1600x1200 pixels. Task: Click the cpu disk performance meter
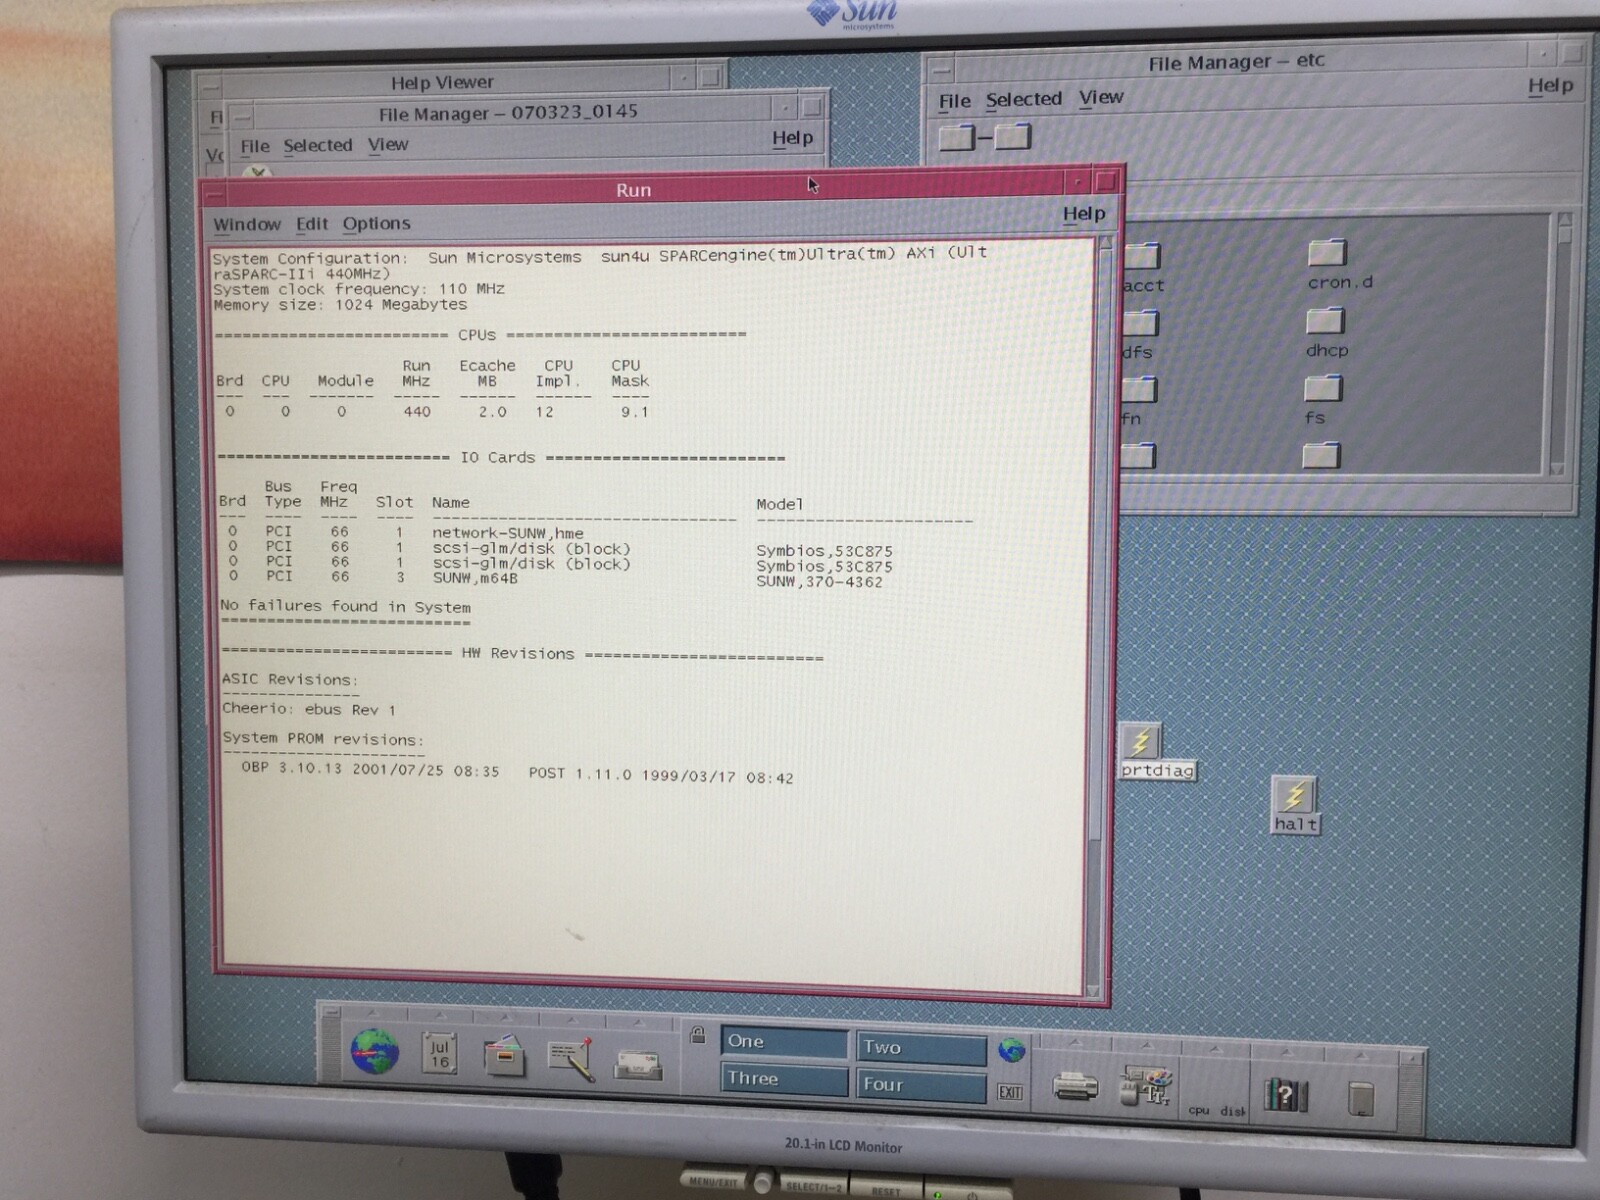click(1217, 1110)
